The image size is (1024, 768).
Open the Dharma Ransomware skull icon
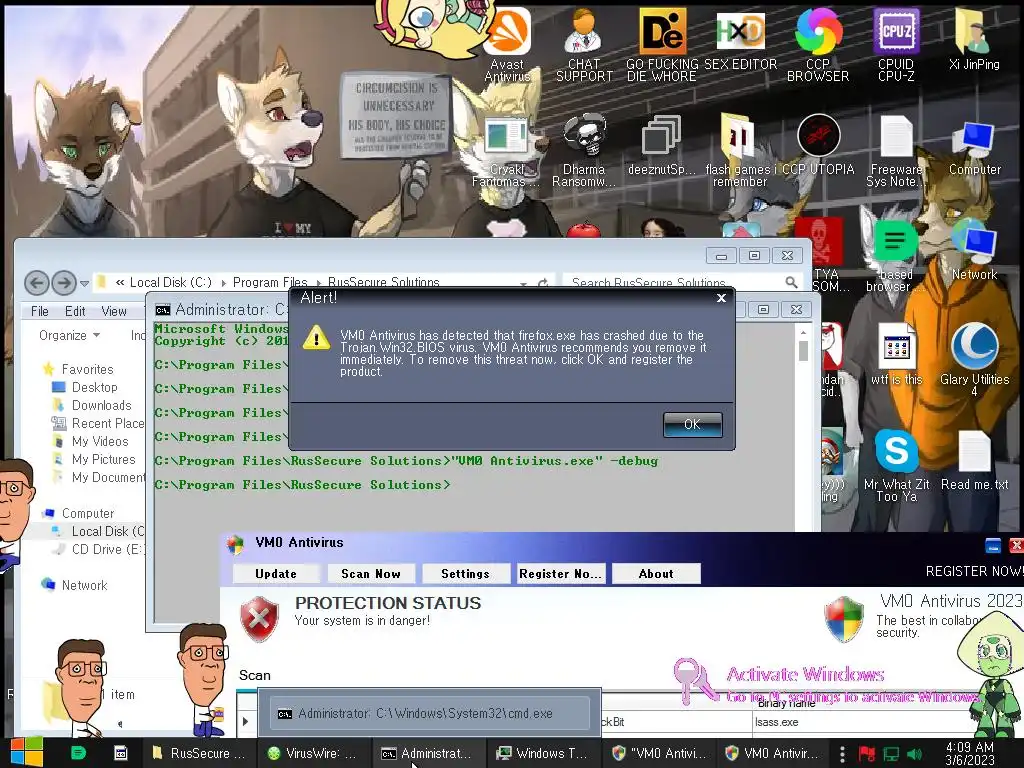(x=584, y=150)
